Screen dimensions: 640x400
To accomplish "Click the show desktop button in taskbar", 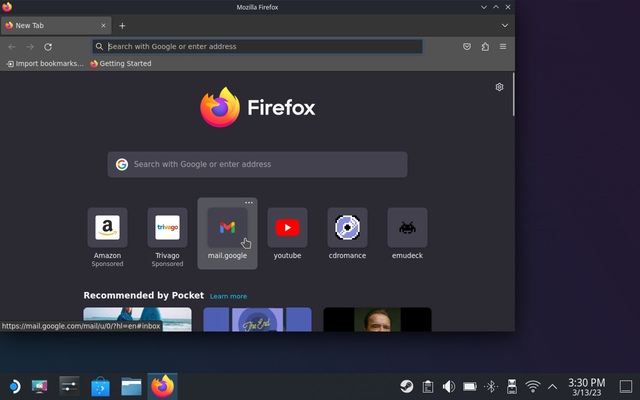I will [626, 386].
